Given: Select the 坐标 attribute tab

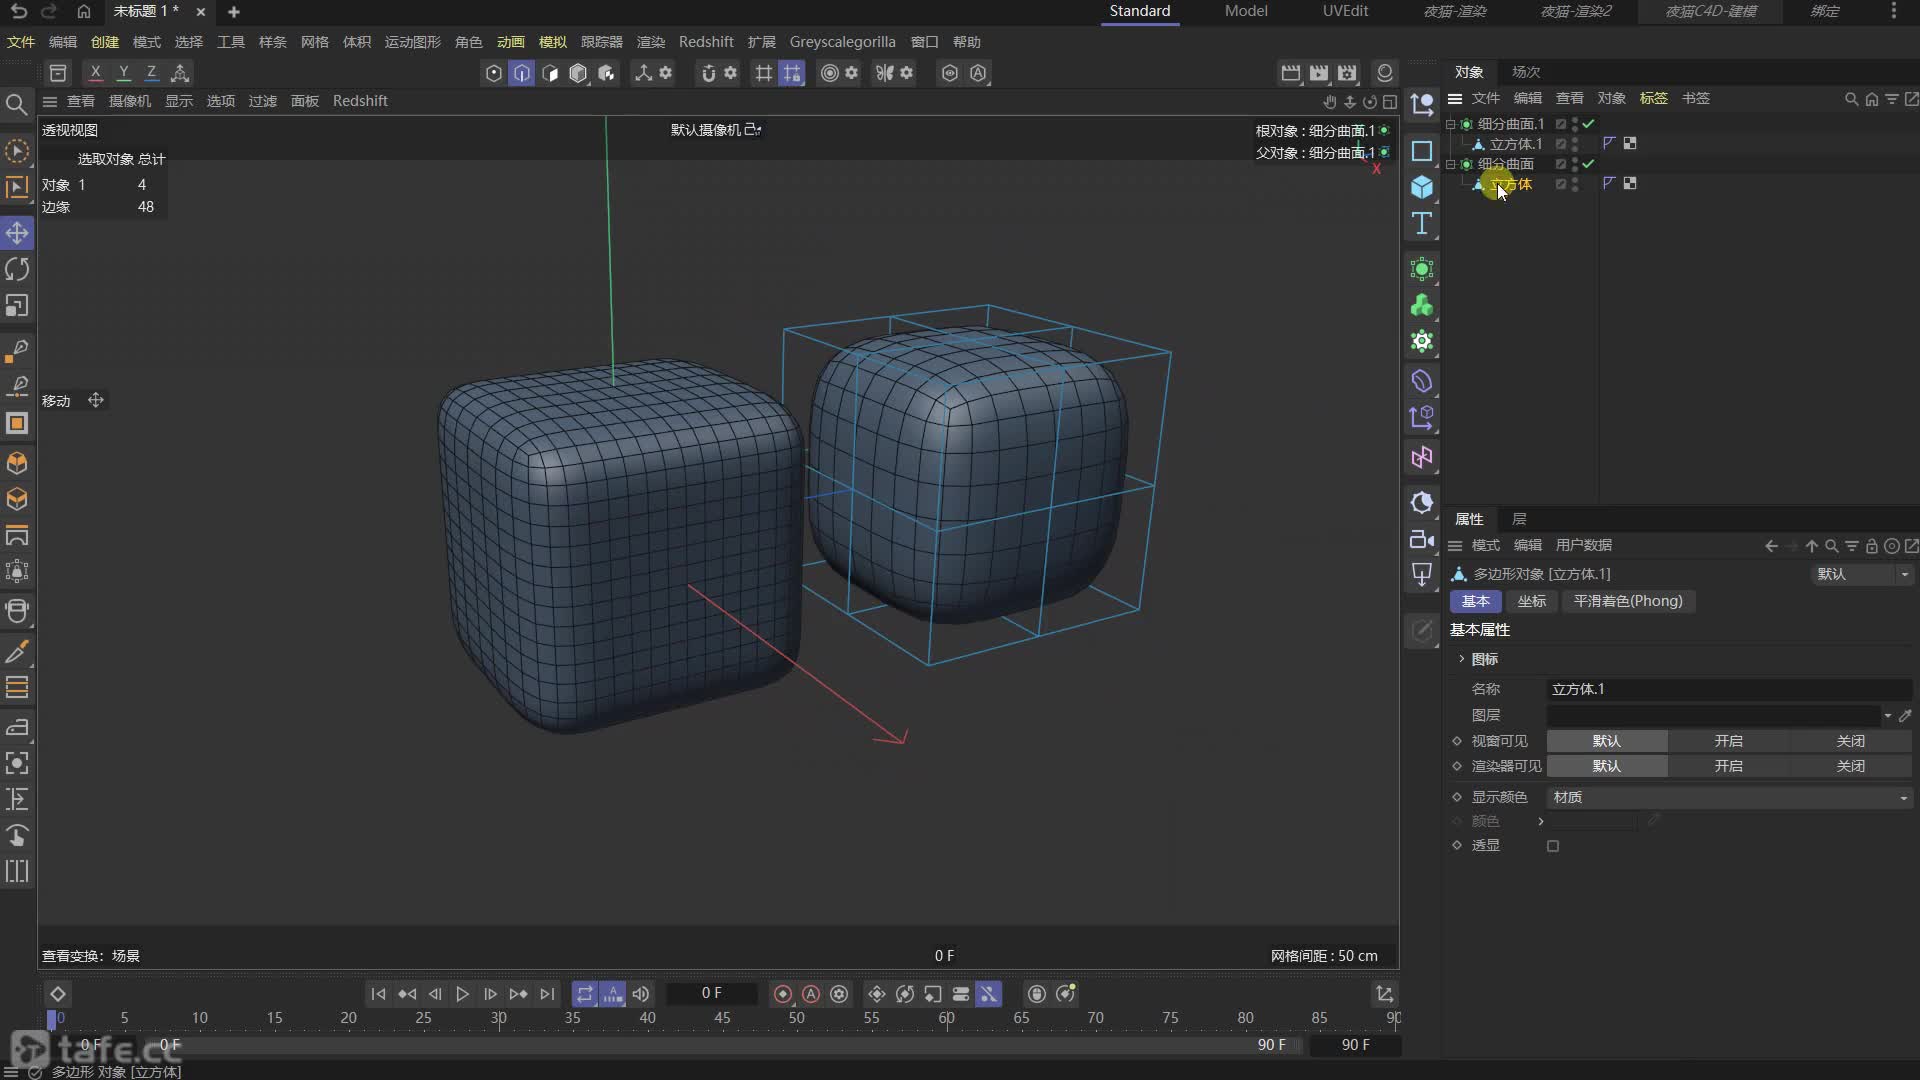Looking at the screenshot, I should pos(1532,601).
